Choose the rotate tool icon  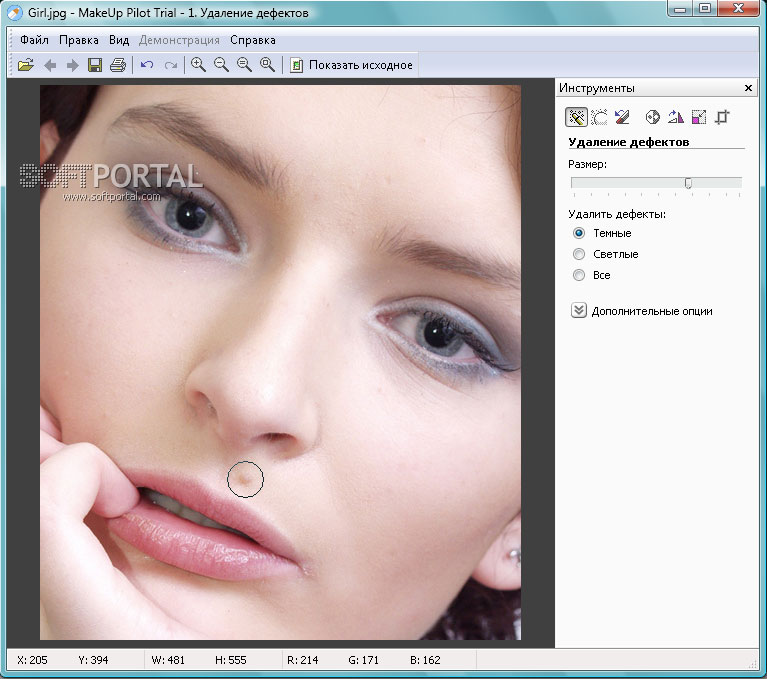(676, 117)
